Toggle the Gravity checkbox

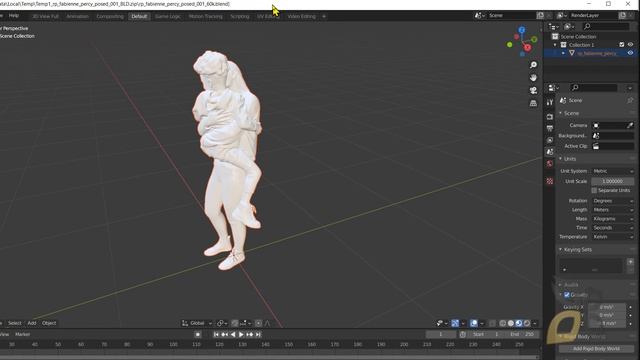(567, 295)
